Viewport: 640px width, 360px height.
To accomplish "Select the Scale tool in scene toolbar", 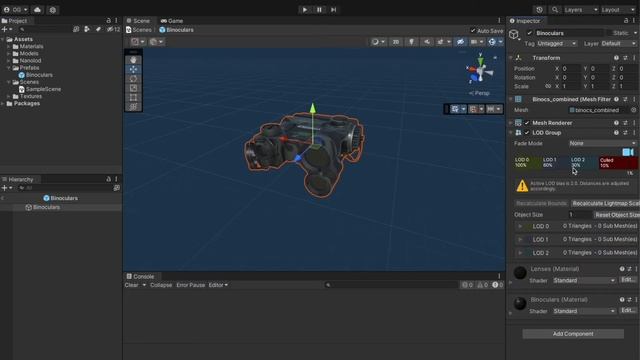I will tap(133, 88).
